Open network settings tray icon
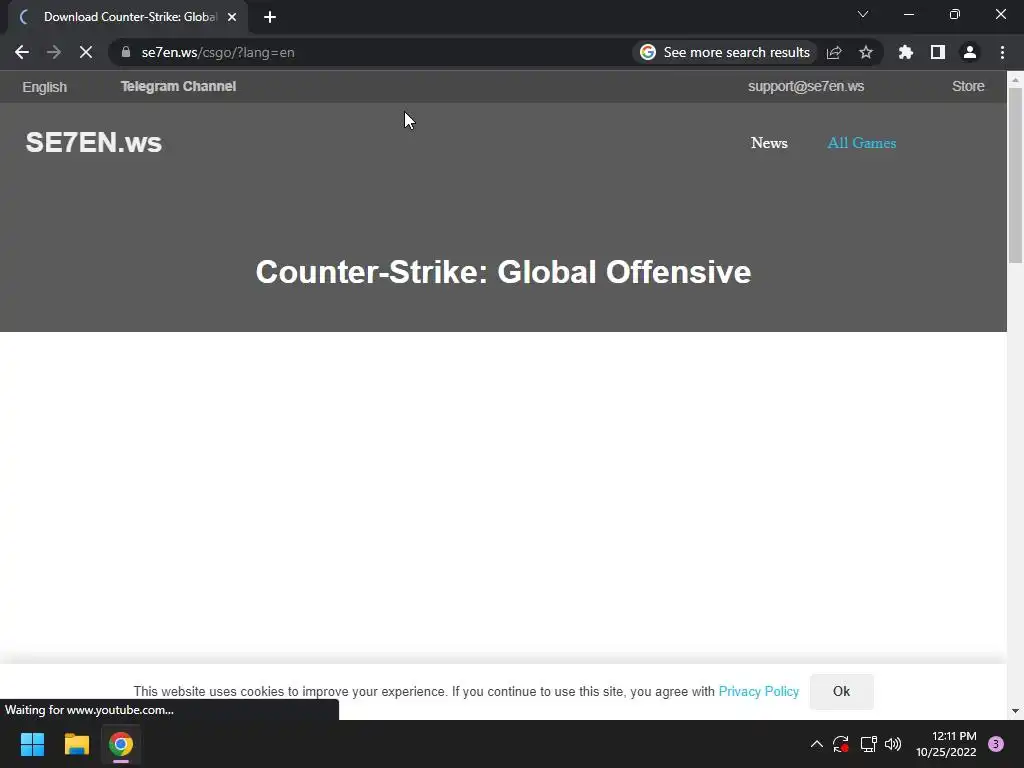Image resolution: width=1024 pixels, height=768 pixels. tap(868, 744)
